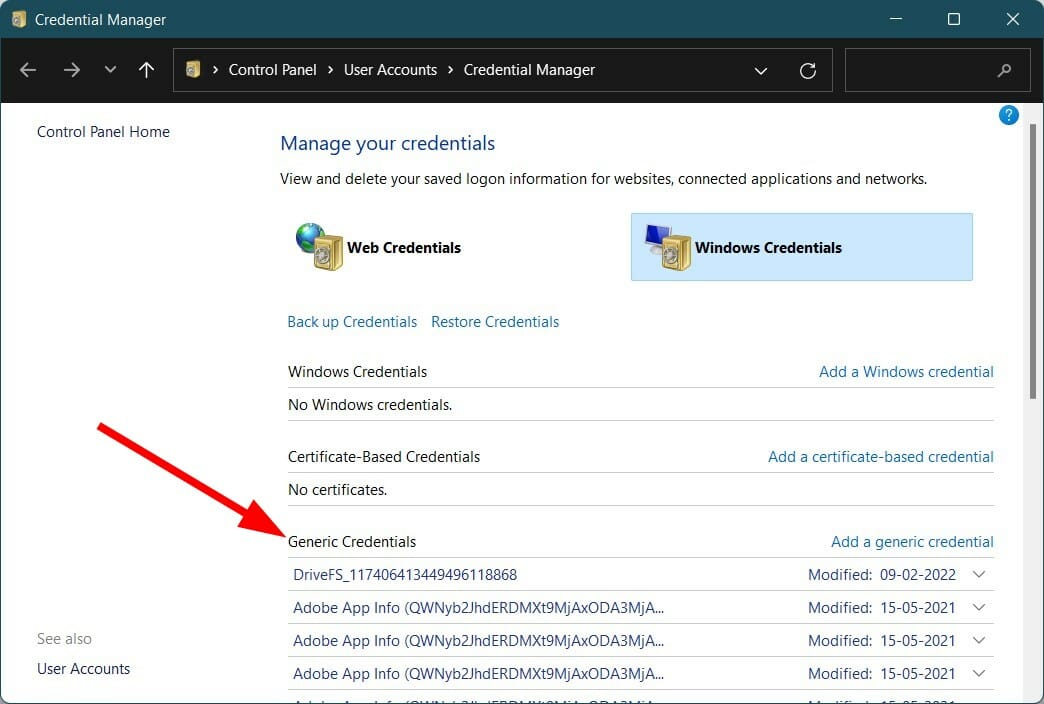Navigate to User Accounts via breadcrumb
Image resolution: width=1044 pixels, height=704 pixels.
click(x=390, y=69)
